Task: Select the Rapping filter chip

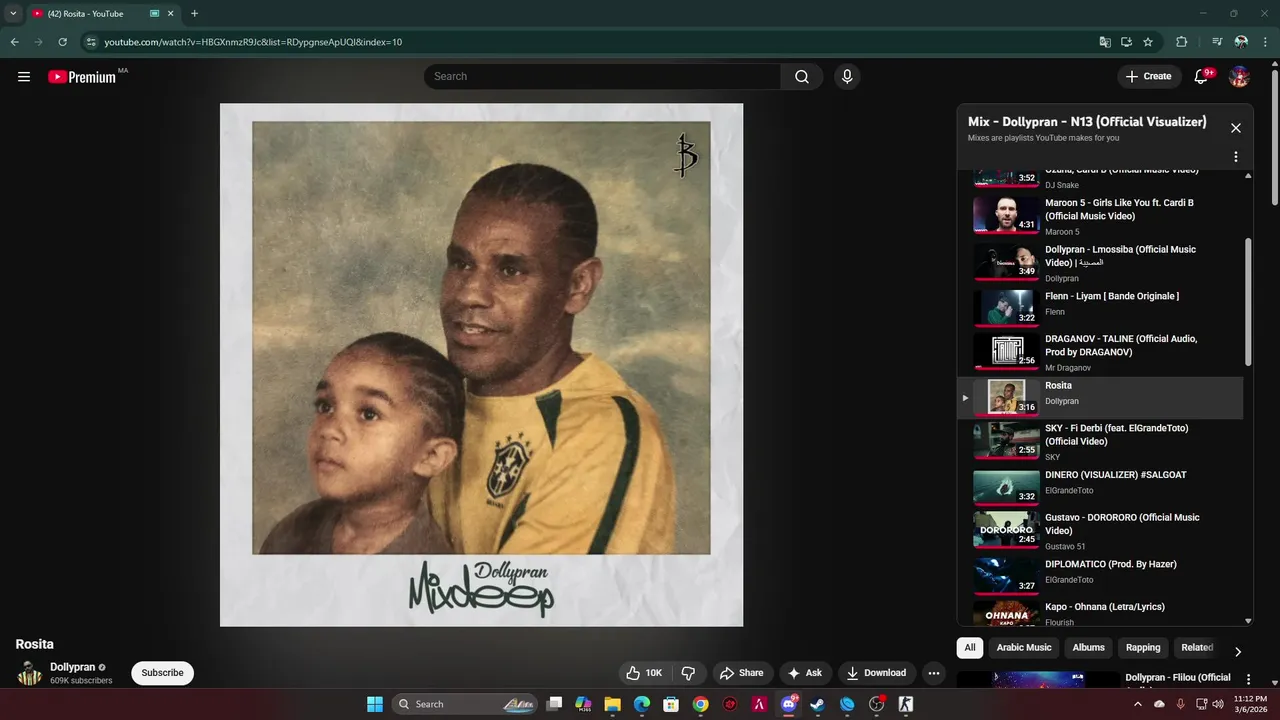Action: pyautogui.click(x=1143, y=648)
